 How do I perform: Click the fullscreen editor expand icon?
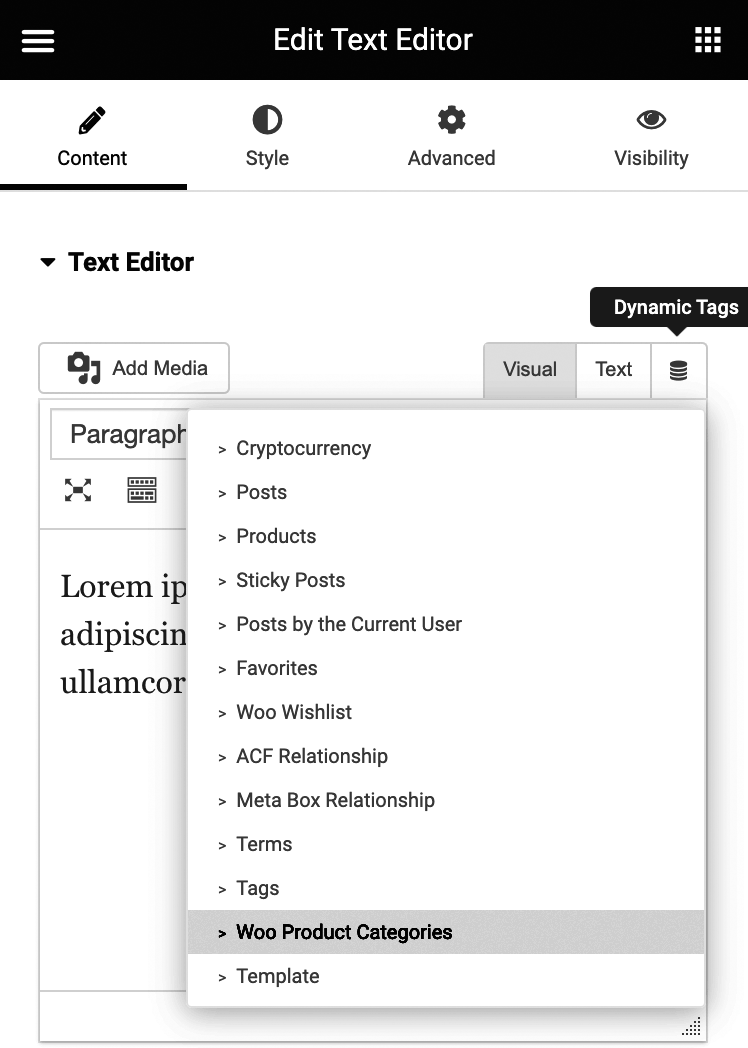78,490
